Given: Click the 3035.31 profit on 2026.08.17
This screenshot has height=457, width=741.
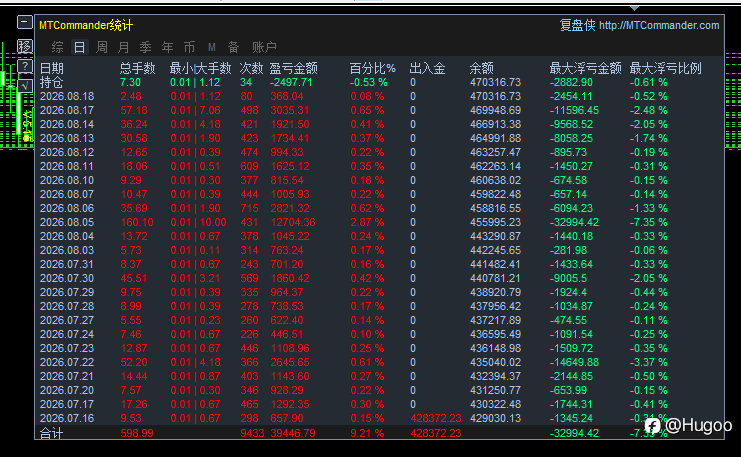Looking at the screenshot, I should point(290,110).
